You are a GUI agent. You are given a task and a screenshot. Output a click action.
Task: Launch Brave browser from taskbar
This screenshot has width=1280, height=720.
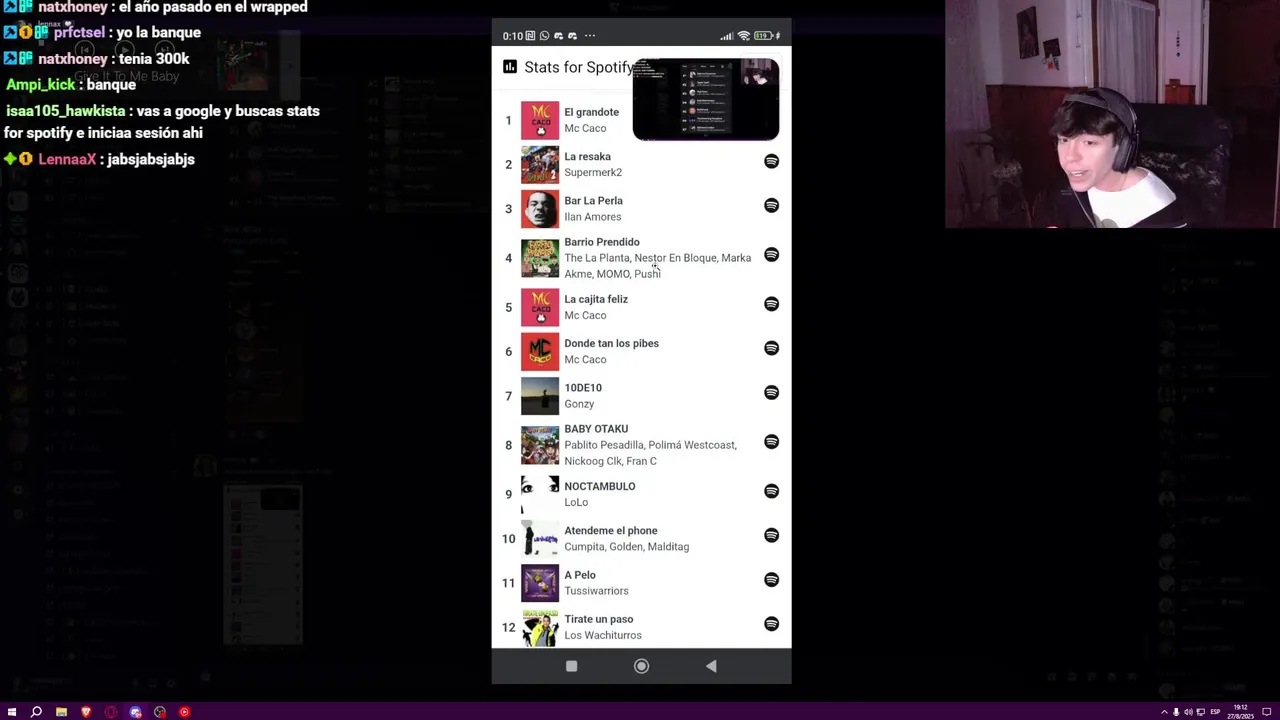tap(86, 712)
